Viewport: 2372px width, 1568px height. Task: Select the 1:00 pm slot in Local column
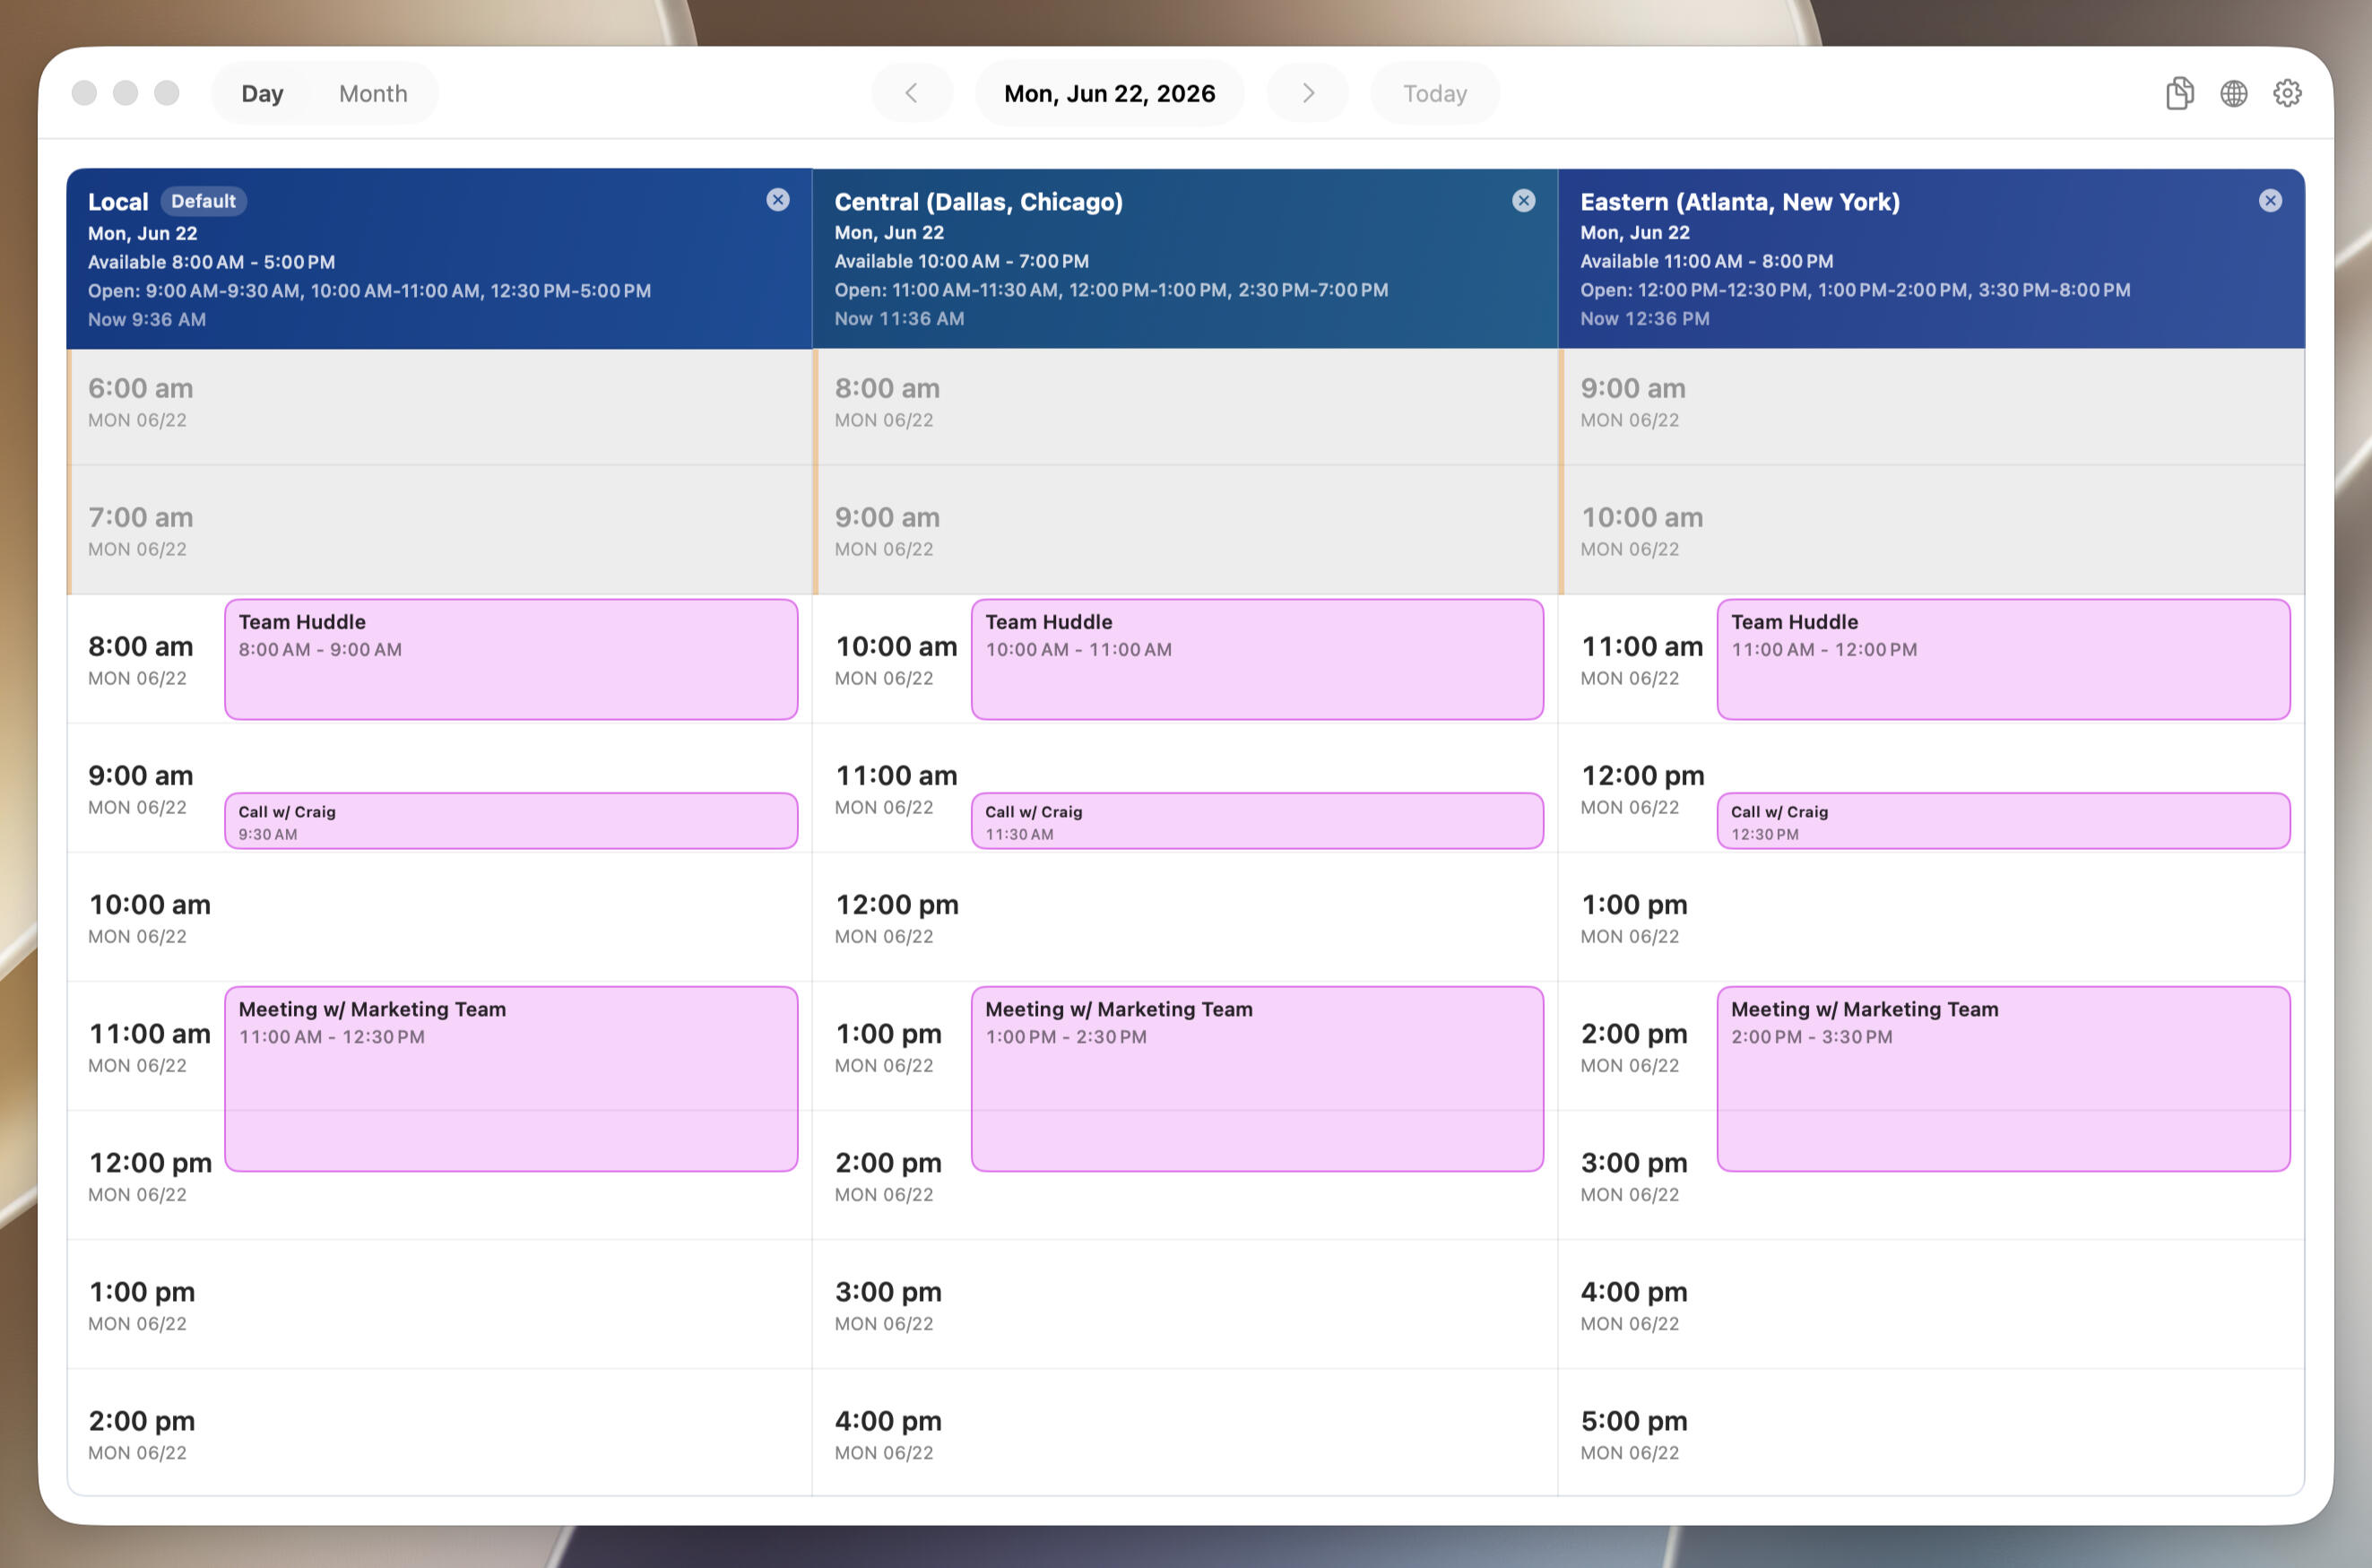(440, 1304)
